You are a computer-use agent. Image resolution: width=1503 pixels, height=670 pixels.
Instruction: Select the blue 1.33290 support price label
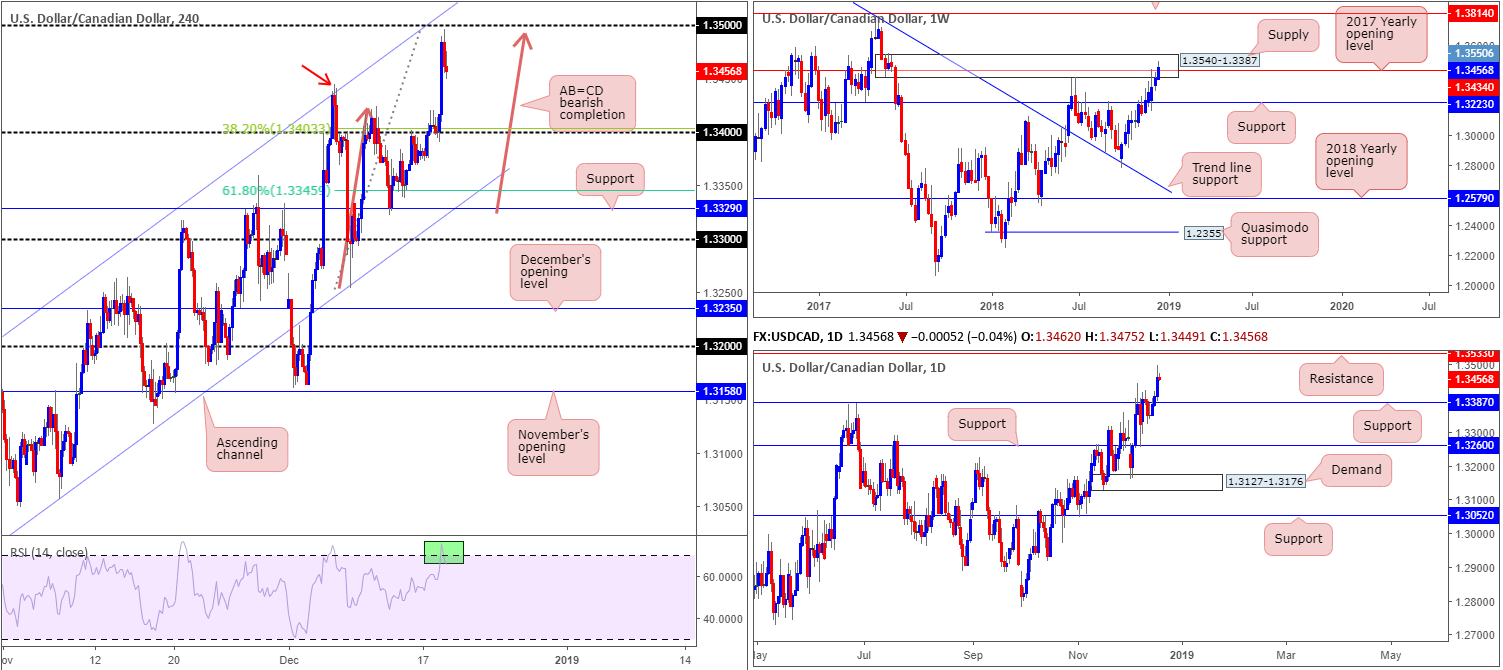click(720, 208)
